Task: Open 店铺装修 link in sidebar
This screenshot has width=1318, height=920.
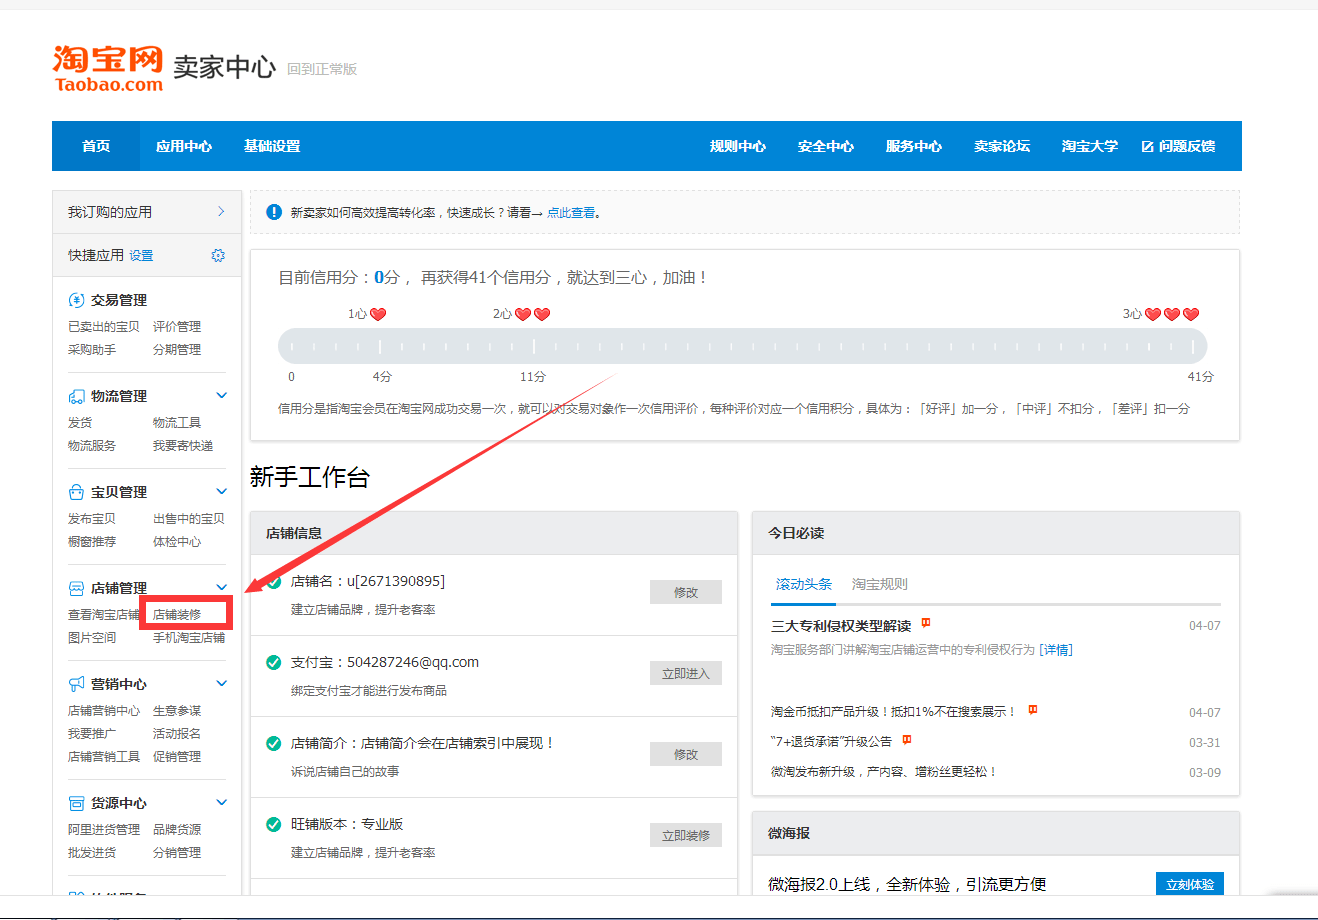Action: tap(177, 614)
